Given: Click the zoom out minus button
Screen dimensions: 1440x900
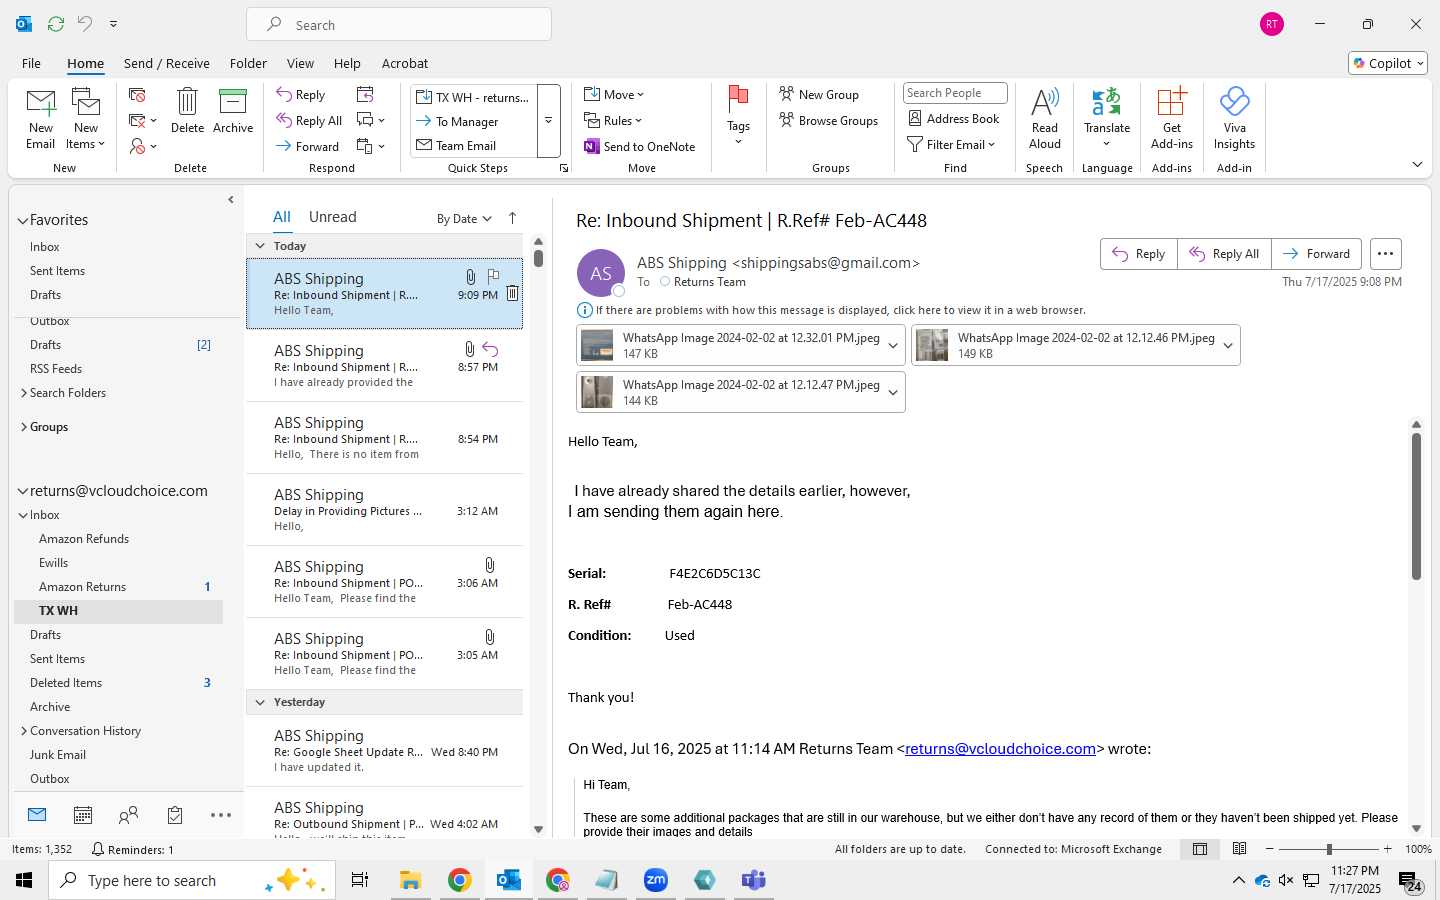Looking at the screenshot, I should click(1269, 849).
